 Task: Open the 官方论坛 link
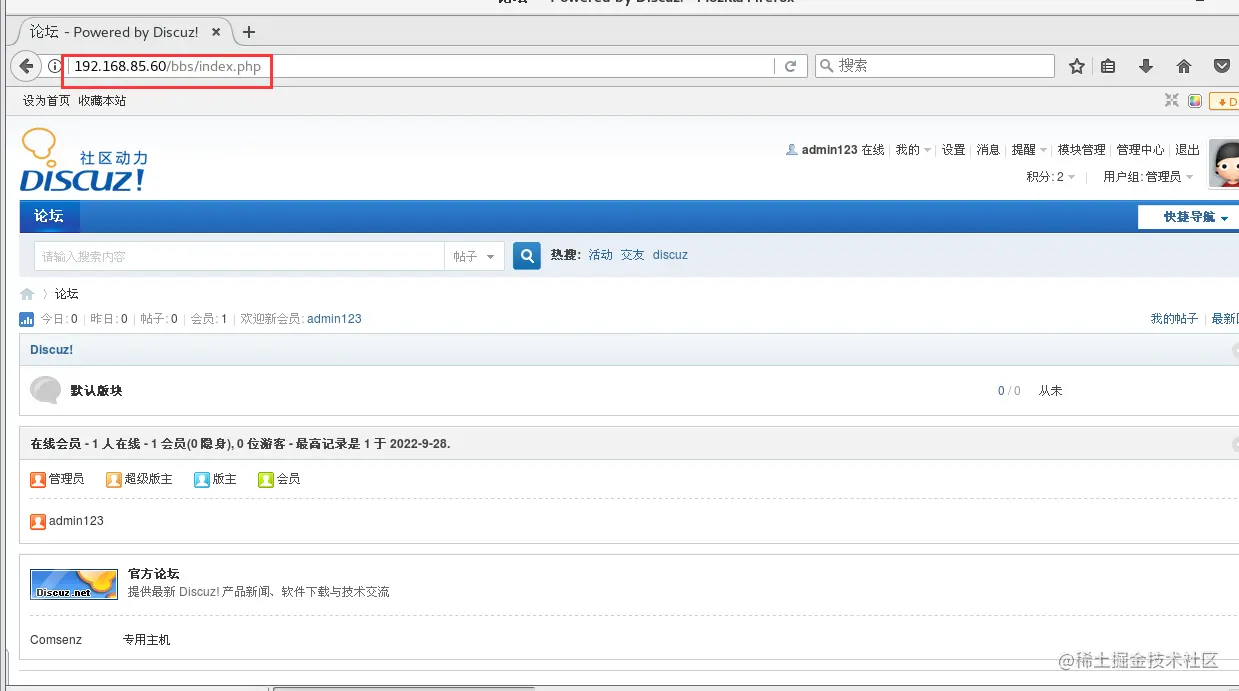(x=153, y=573)
